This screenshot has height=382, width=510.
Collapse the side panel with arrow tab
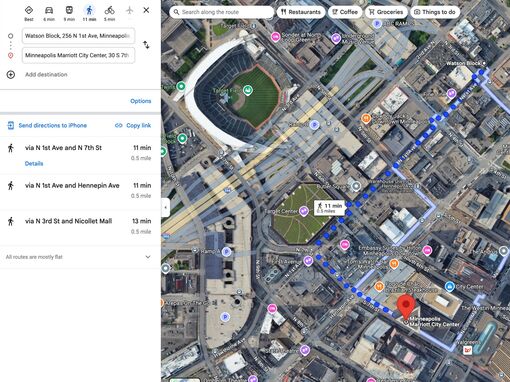tap(166, 207)
